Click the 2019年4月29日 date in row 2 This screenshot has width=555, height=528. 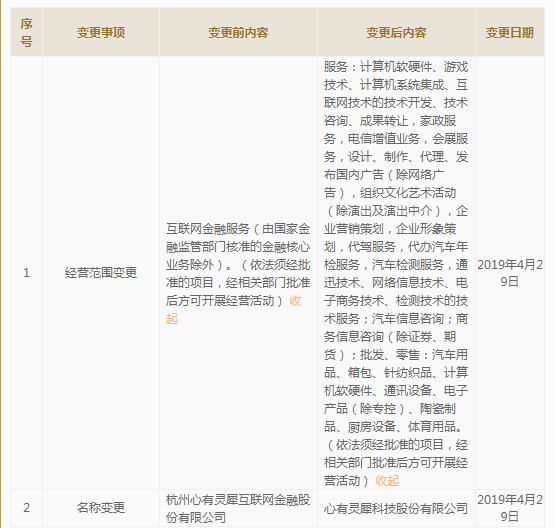click(510, 508)
